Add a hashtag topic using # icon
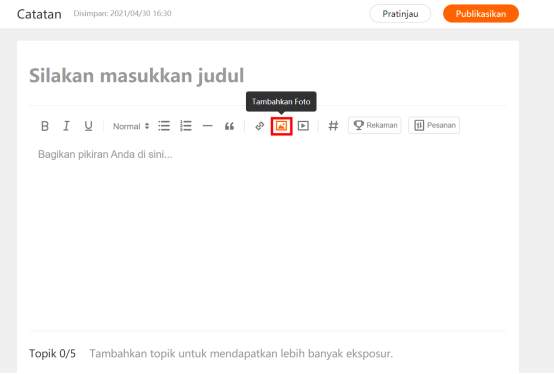This screenshot has height=374, width=554. tap(333, 126)
